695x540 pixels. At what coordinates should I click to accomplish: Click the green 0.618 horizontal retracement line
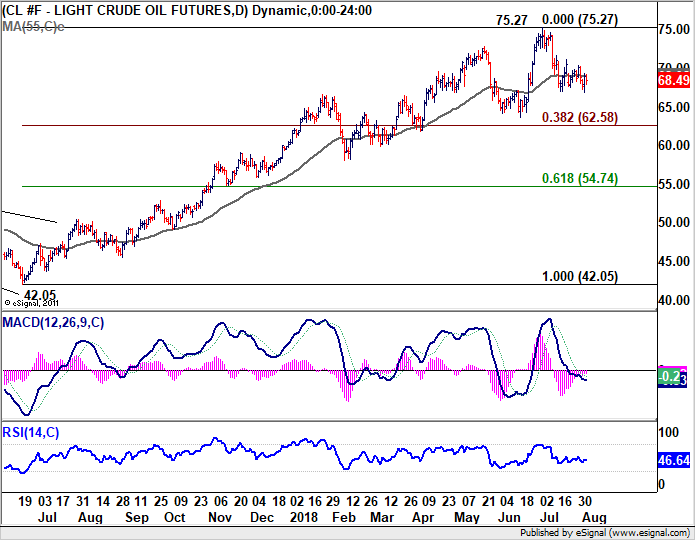(x=340, y=186)
